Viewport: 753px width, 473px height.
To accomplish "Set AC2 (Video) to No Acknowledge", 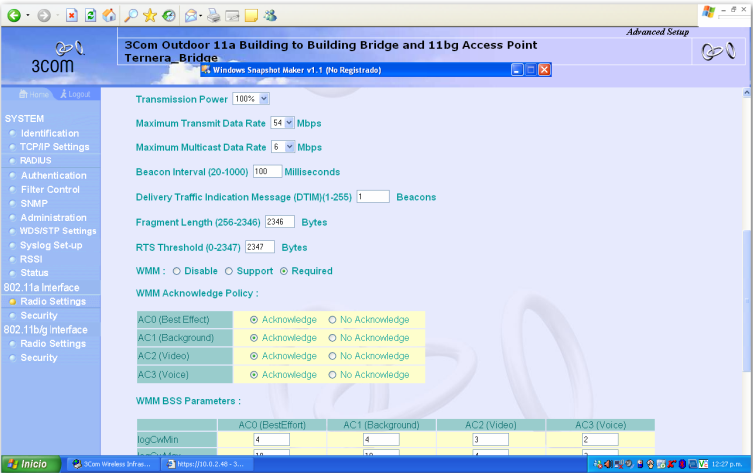I will (x=333, y=356).
